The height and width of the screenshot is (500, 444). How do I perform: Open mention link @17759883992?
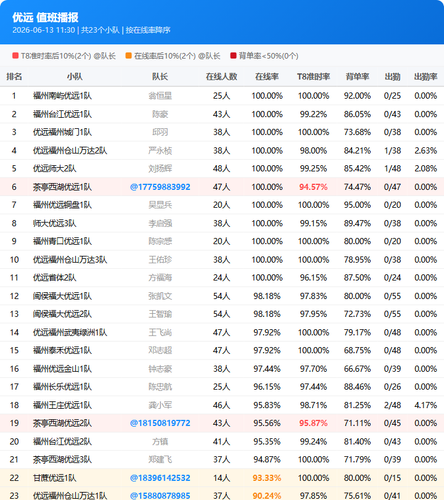[160, 187]
